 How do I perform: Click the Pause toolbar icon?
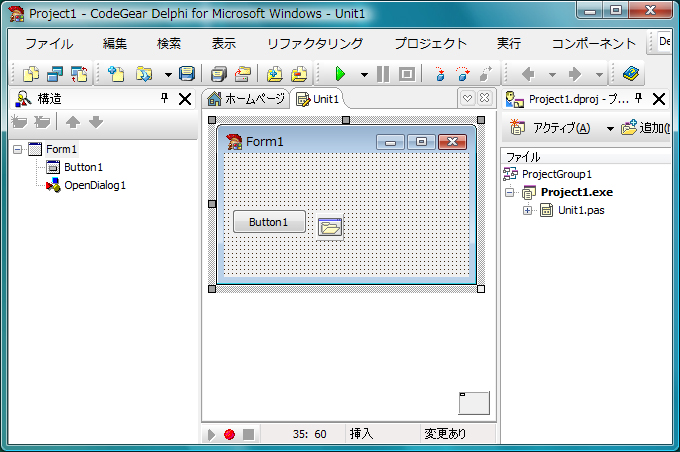click(x=383, y=74)
